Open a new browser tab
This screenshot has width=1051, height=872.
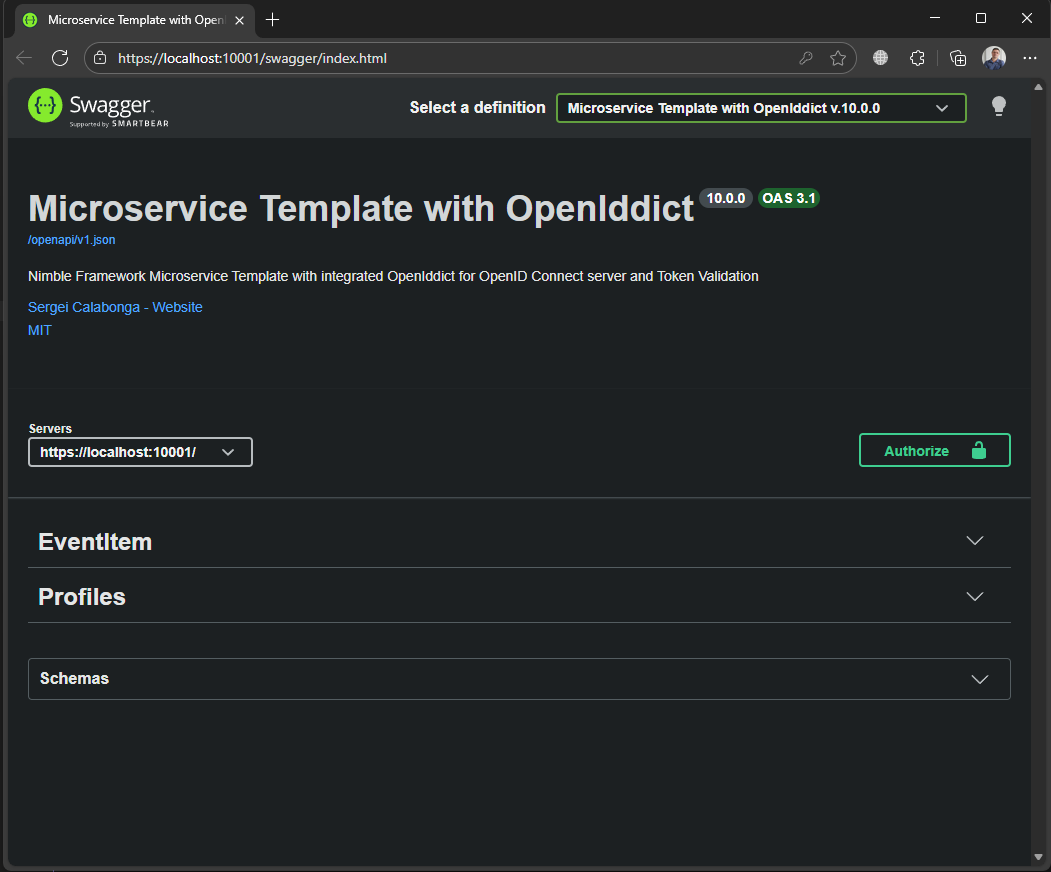273,19
